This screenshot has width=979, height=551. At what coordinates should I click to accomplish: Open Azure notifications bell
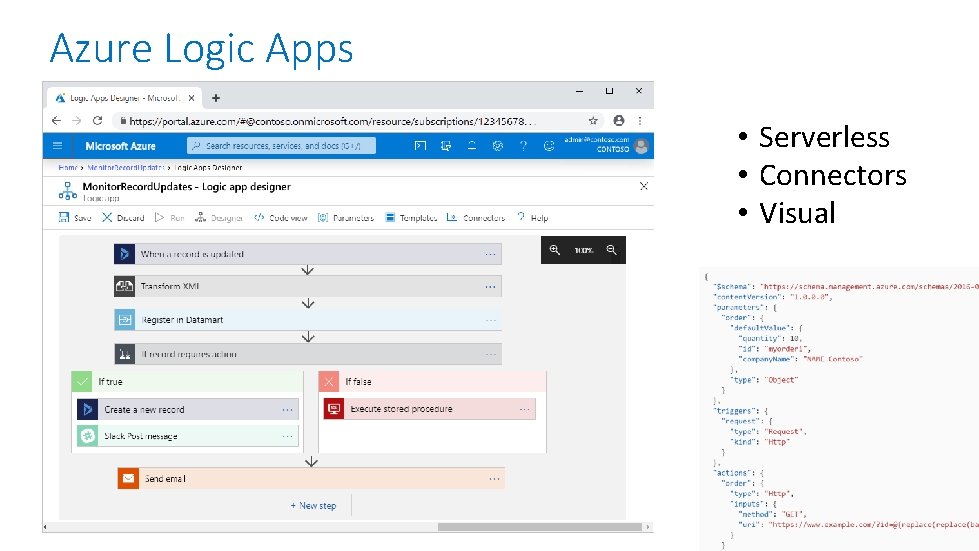pos(472,145)
